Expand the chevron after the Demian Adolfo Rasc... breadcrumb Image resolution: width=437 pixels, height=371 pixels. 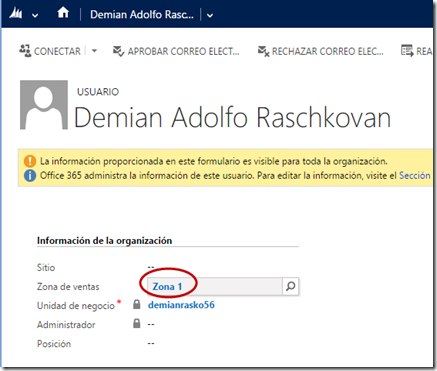pyautogui.click(x=210, y=15)
